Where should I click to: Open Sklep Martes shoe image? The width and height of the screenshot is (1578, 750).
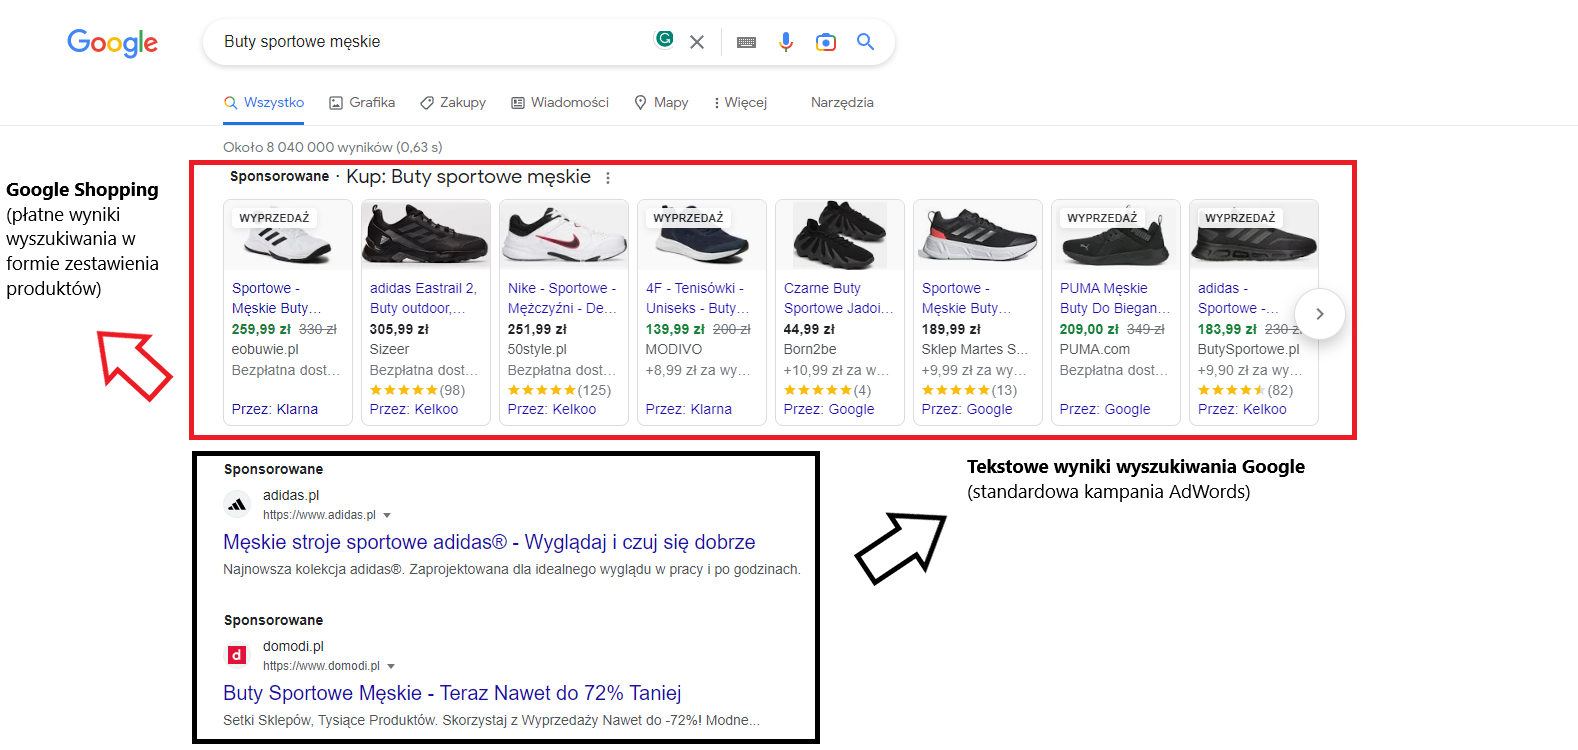[978, 236]
